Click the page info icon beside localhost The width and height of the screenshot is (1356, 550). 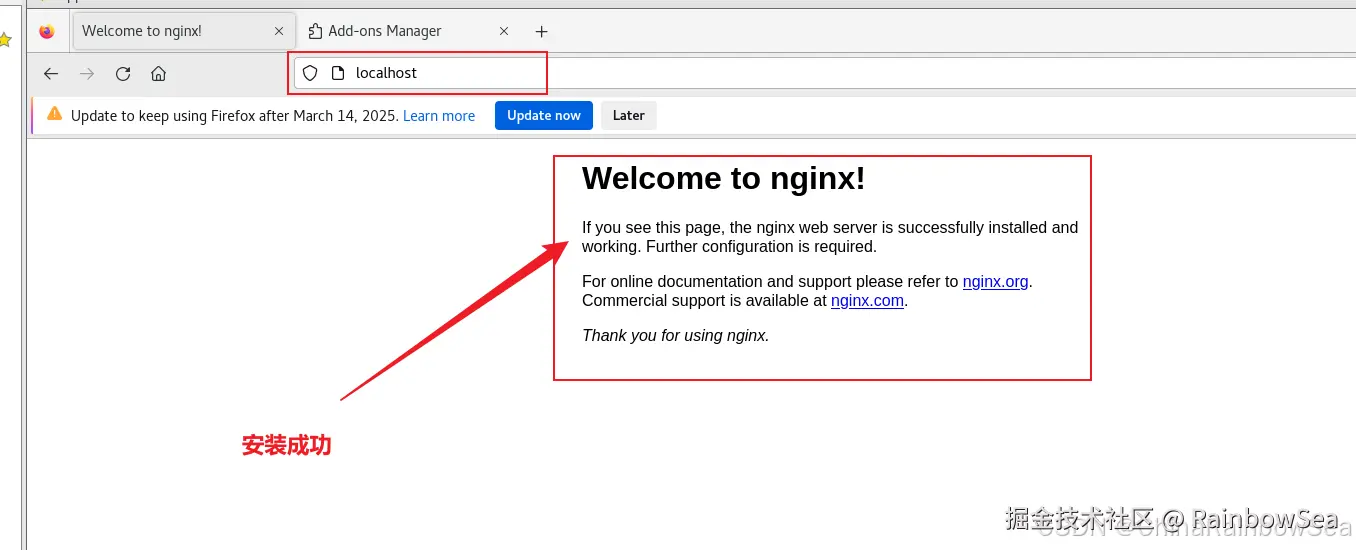click(x=338, y=73)
